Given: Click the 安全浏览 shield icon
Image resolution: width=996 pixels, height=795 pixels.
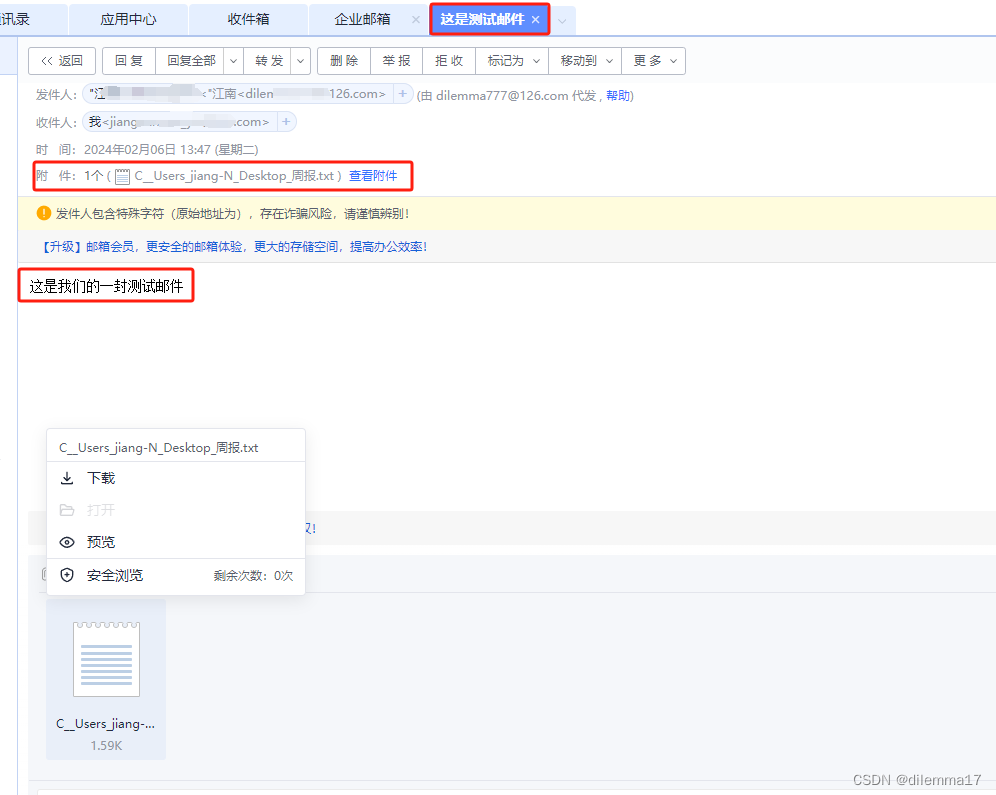Looking at the screenshot, I should point(68,575).
